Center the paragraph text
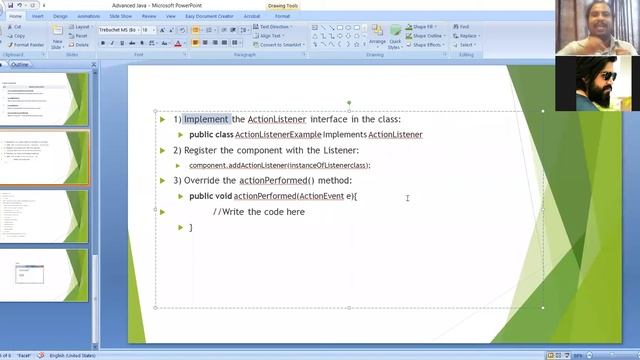This screenshot has width=640, height=360. (205, 42)
